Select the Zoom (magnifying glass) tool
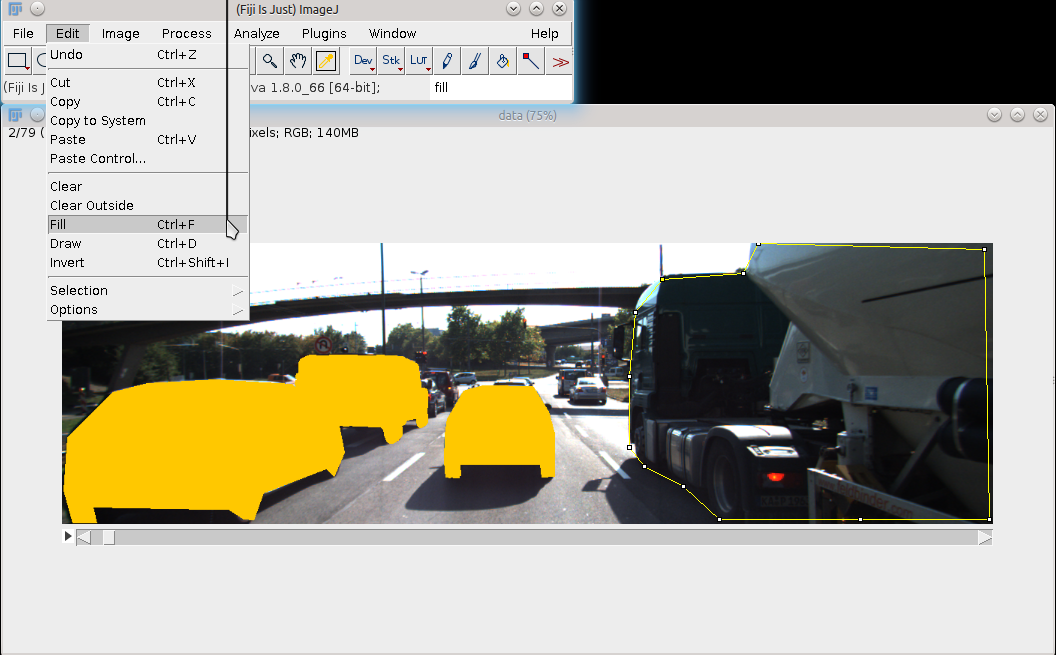Viewport: 1056px width, 655px height. [269, 61]
